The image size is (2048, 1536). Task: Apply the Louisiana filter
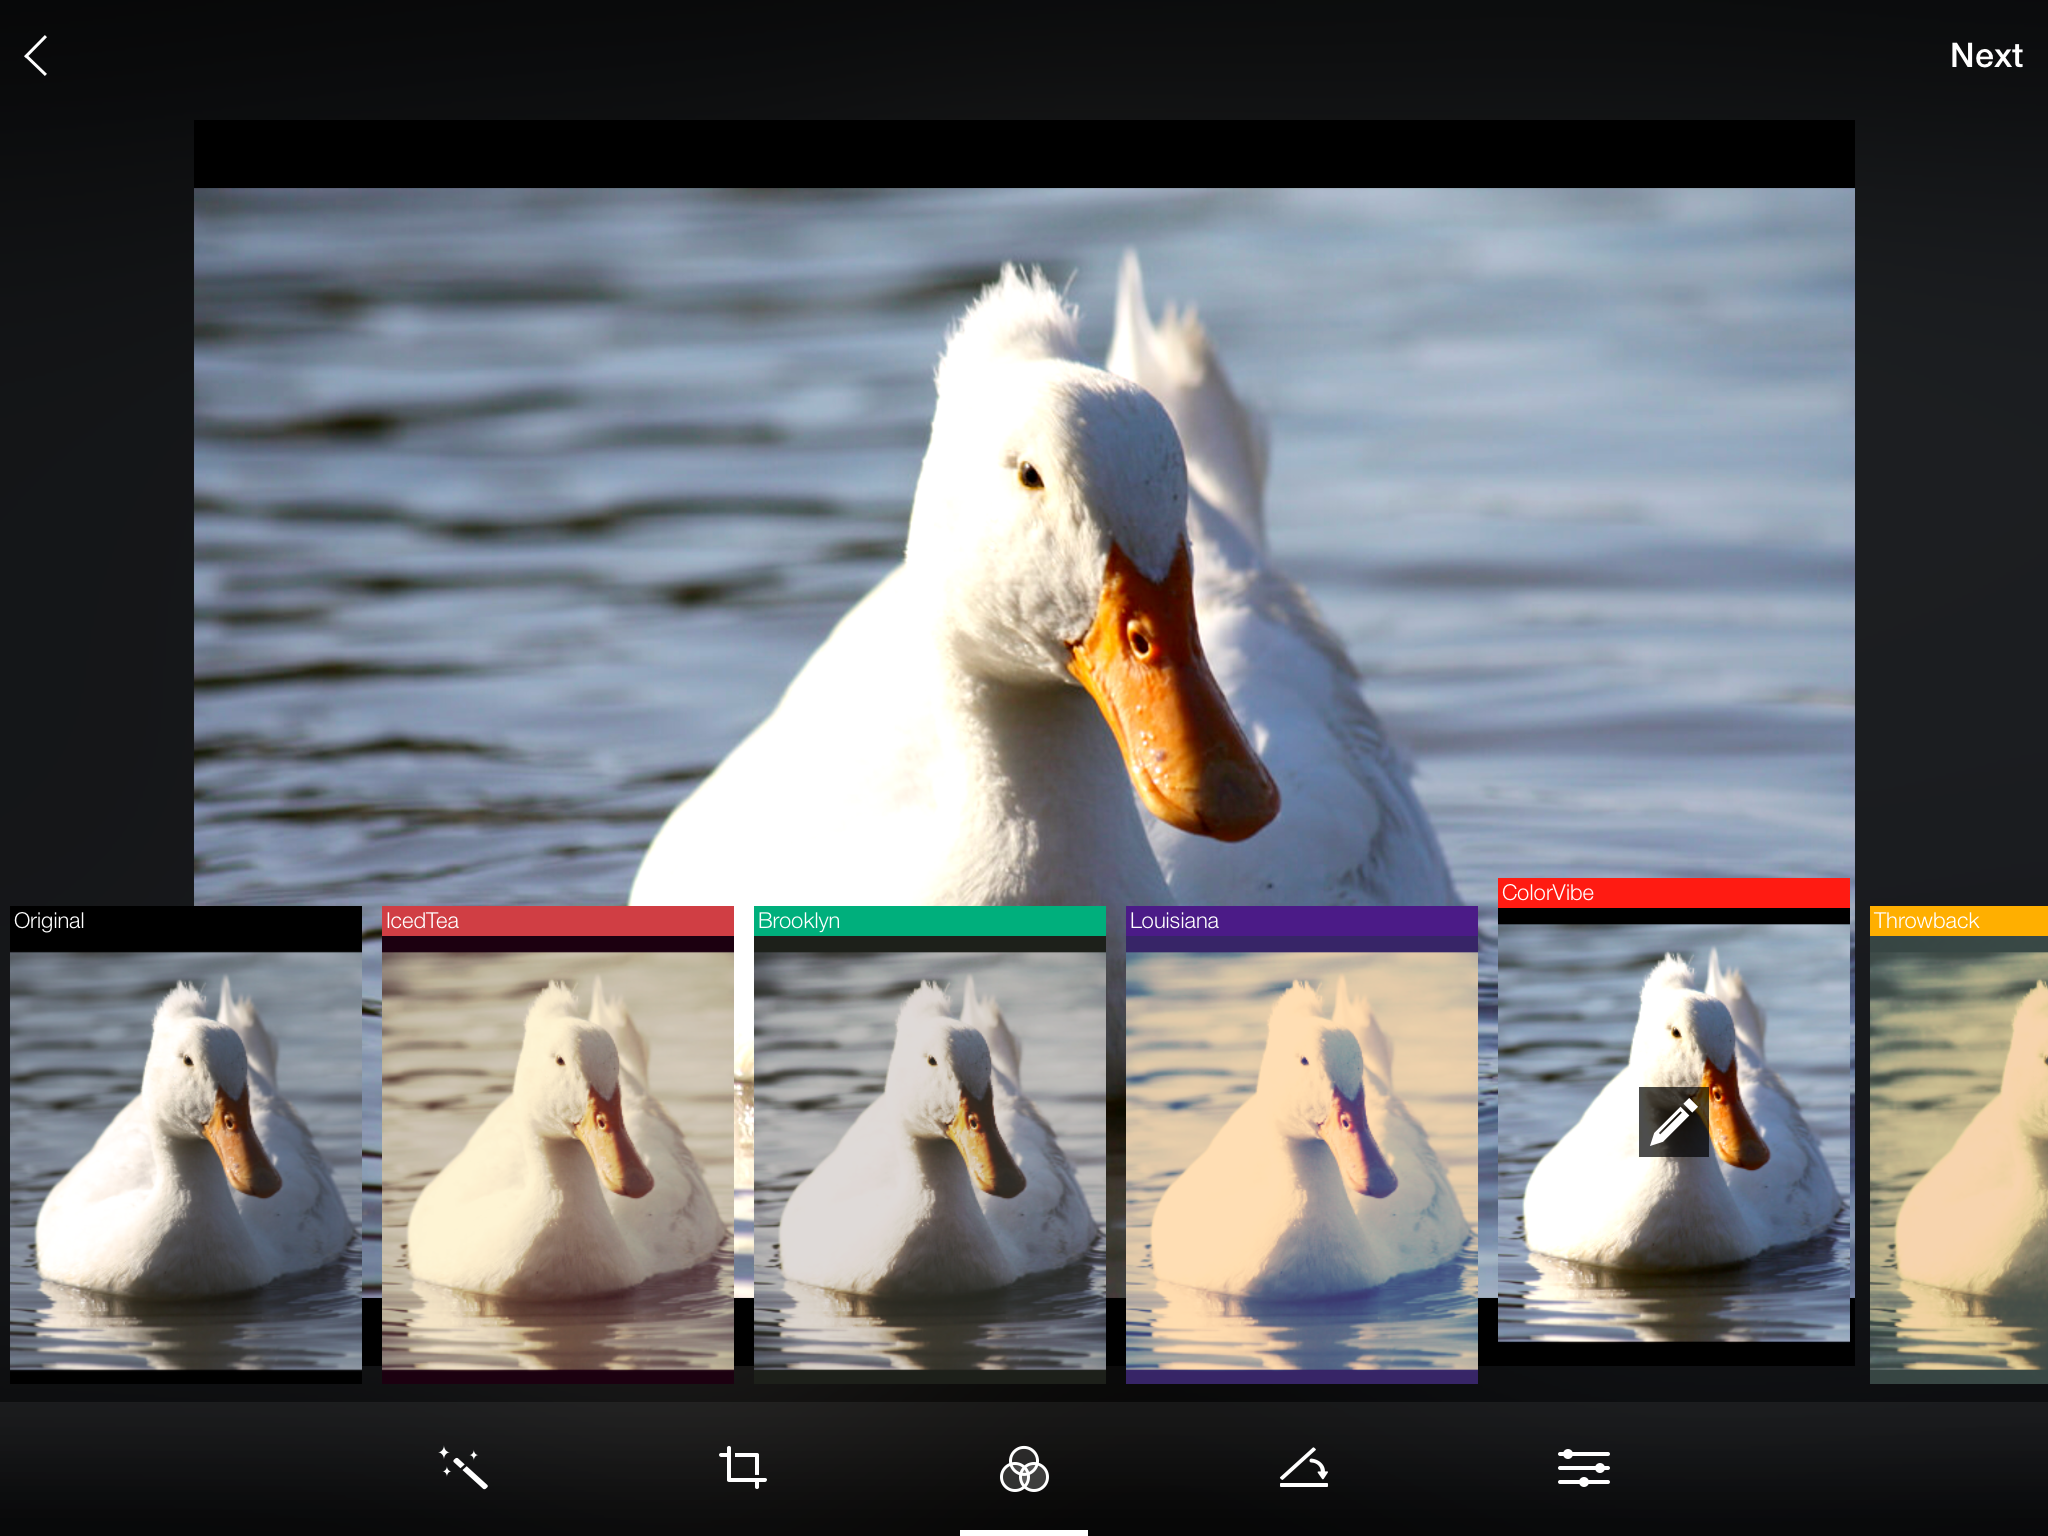(x=1302, y=1145)
